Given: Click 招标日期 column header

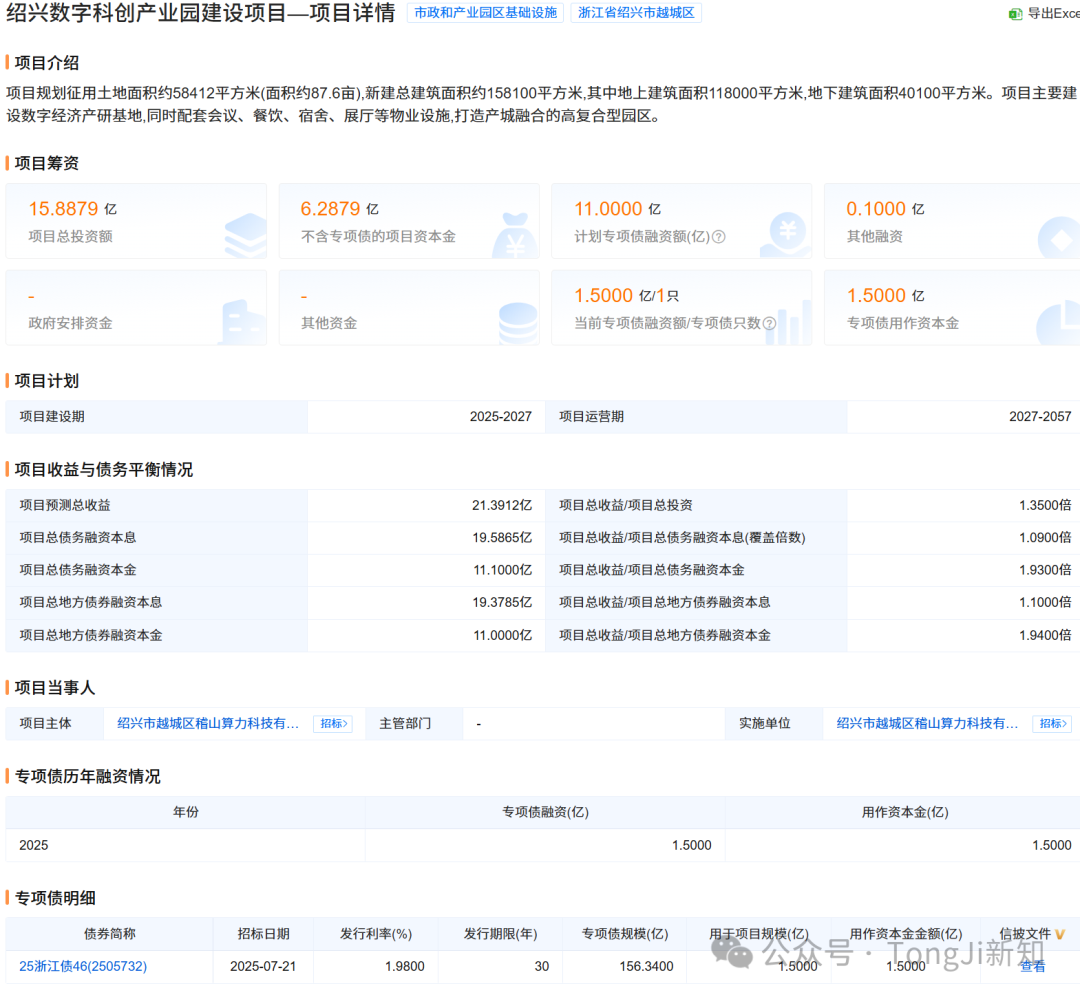Looking at the screenshot, I should [263, 934].
